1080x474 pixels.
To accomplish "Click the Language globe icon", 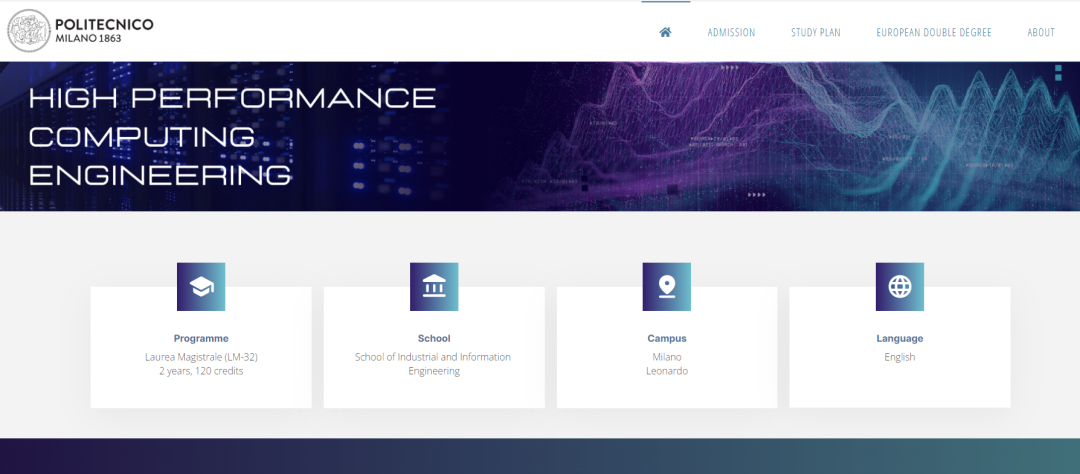I will coord(900,287).
